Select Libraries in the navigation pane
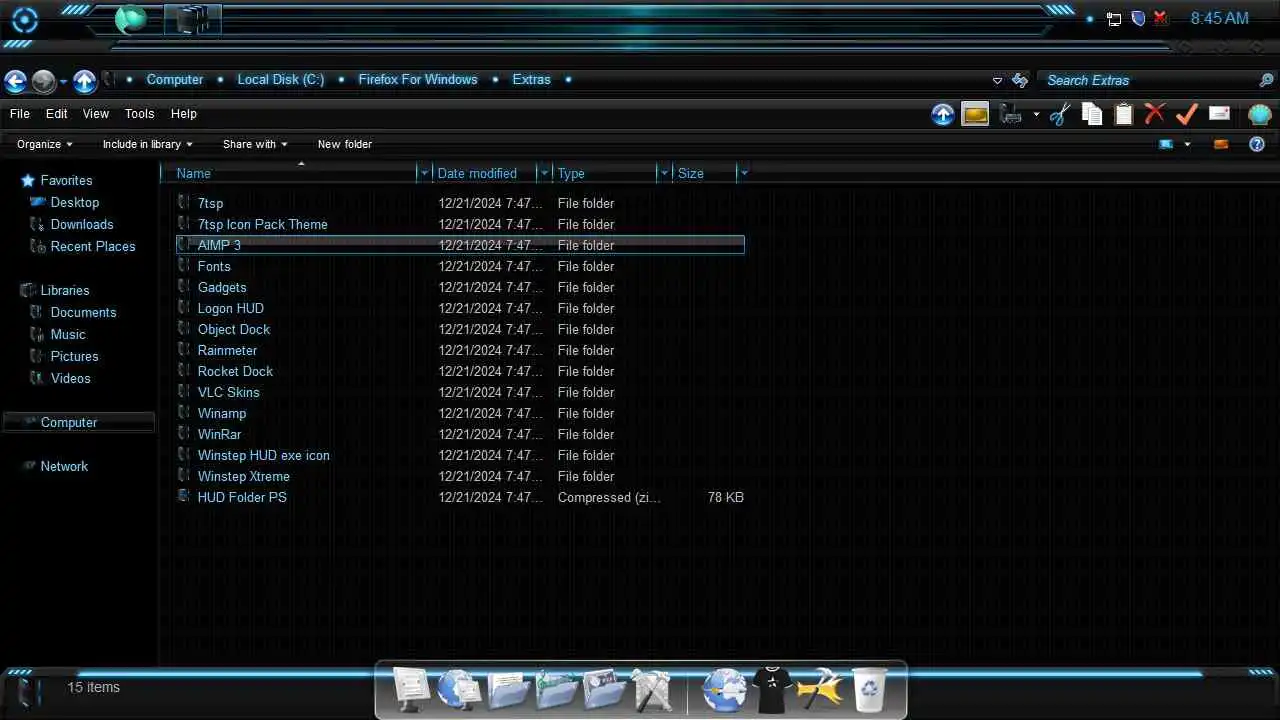Image resolution: width=1280 pixels, height=720 pixels. (x=65, y=291)
